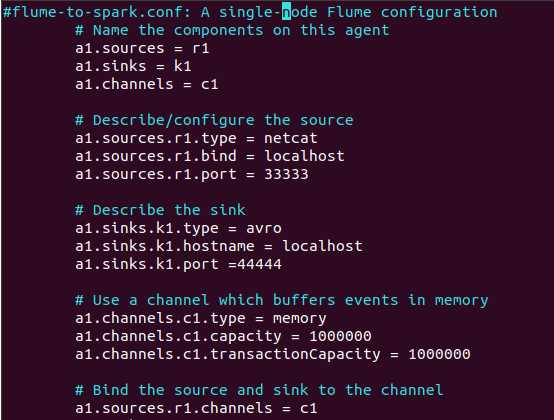Image resolution: width=554 pixels, height=420 pixels.
Task: Click the capacity value 1000000
Action: click(x=340, y=336)
